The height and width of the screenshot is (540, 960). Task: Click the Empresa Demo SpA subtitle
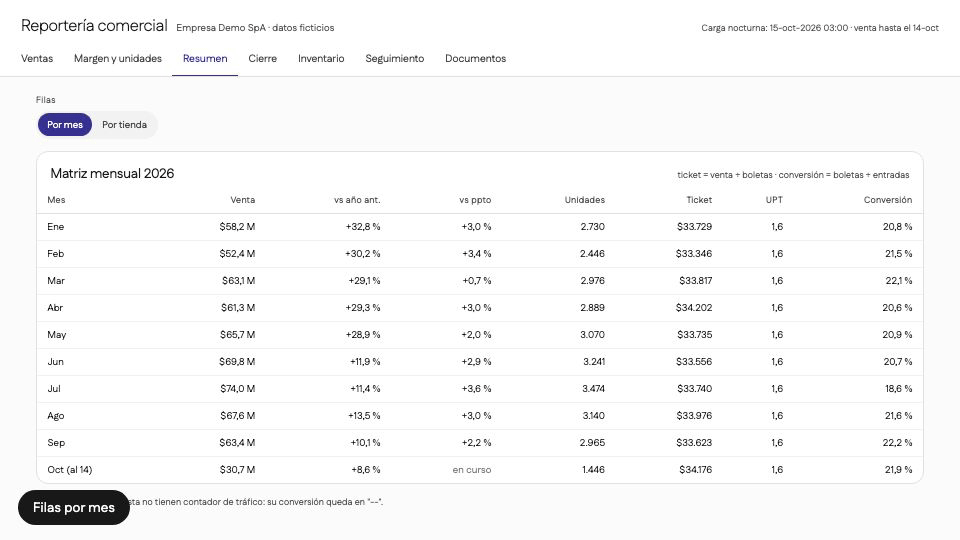[x=255, y=28]
